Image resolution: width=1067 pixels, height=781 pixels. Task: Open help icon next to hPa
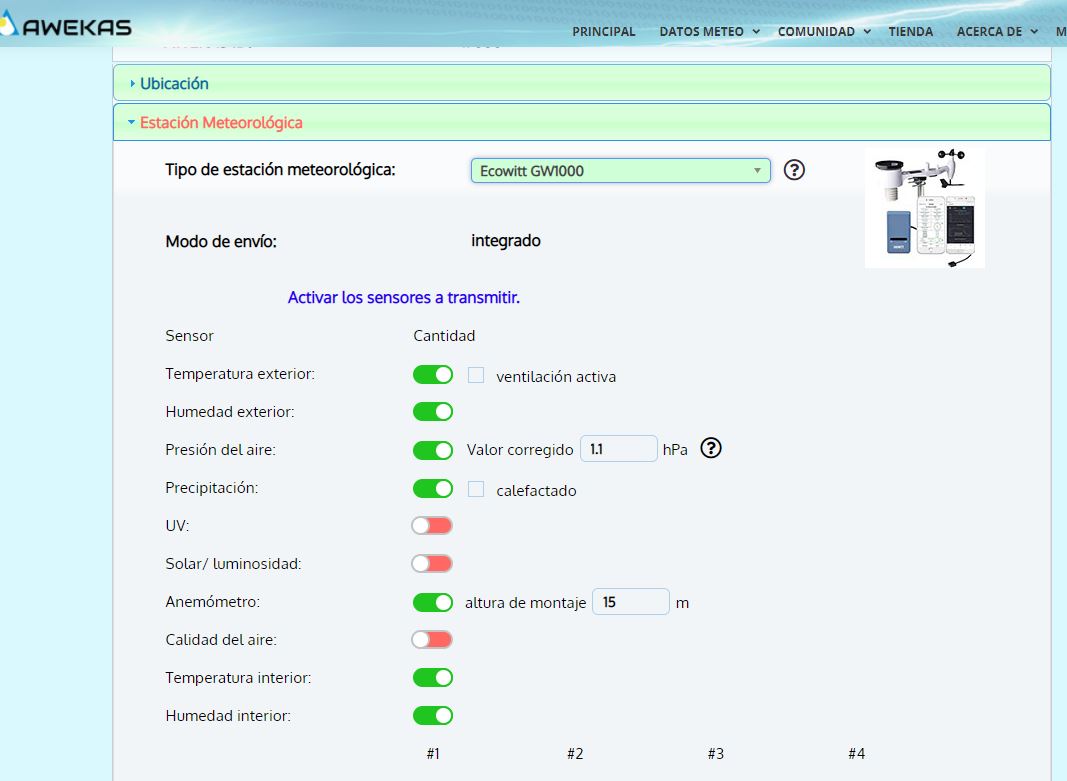coord(710,448)
